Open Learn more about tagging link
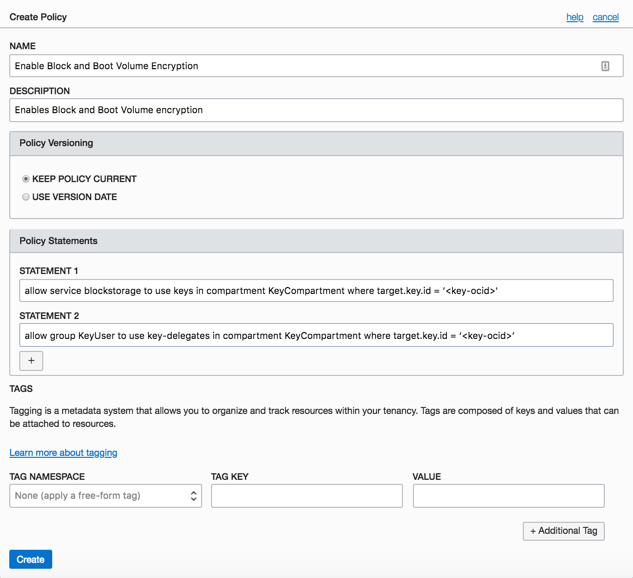633x578 pixels. pos(63,452)
